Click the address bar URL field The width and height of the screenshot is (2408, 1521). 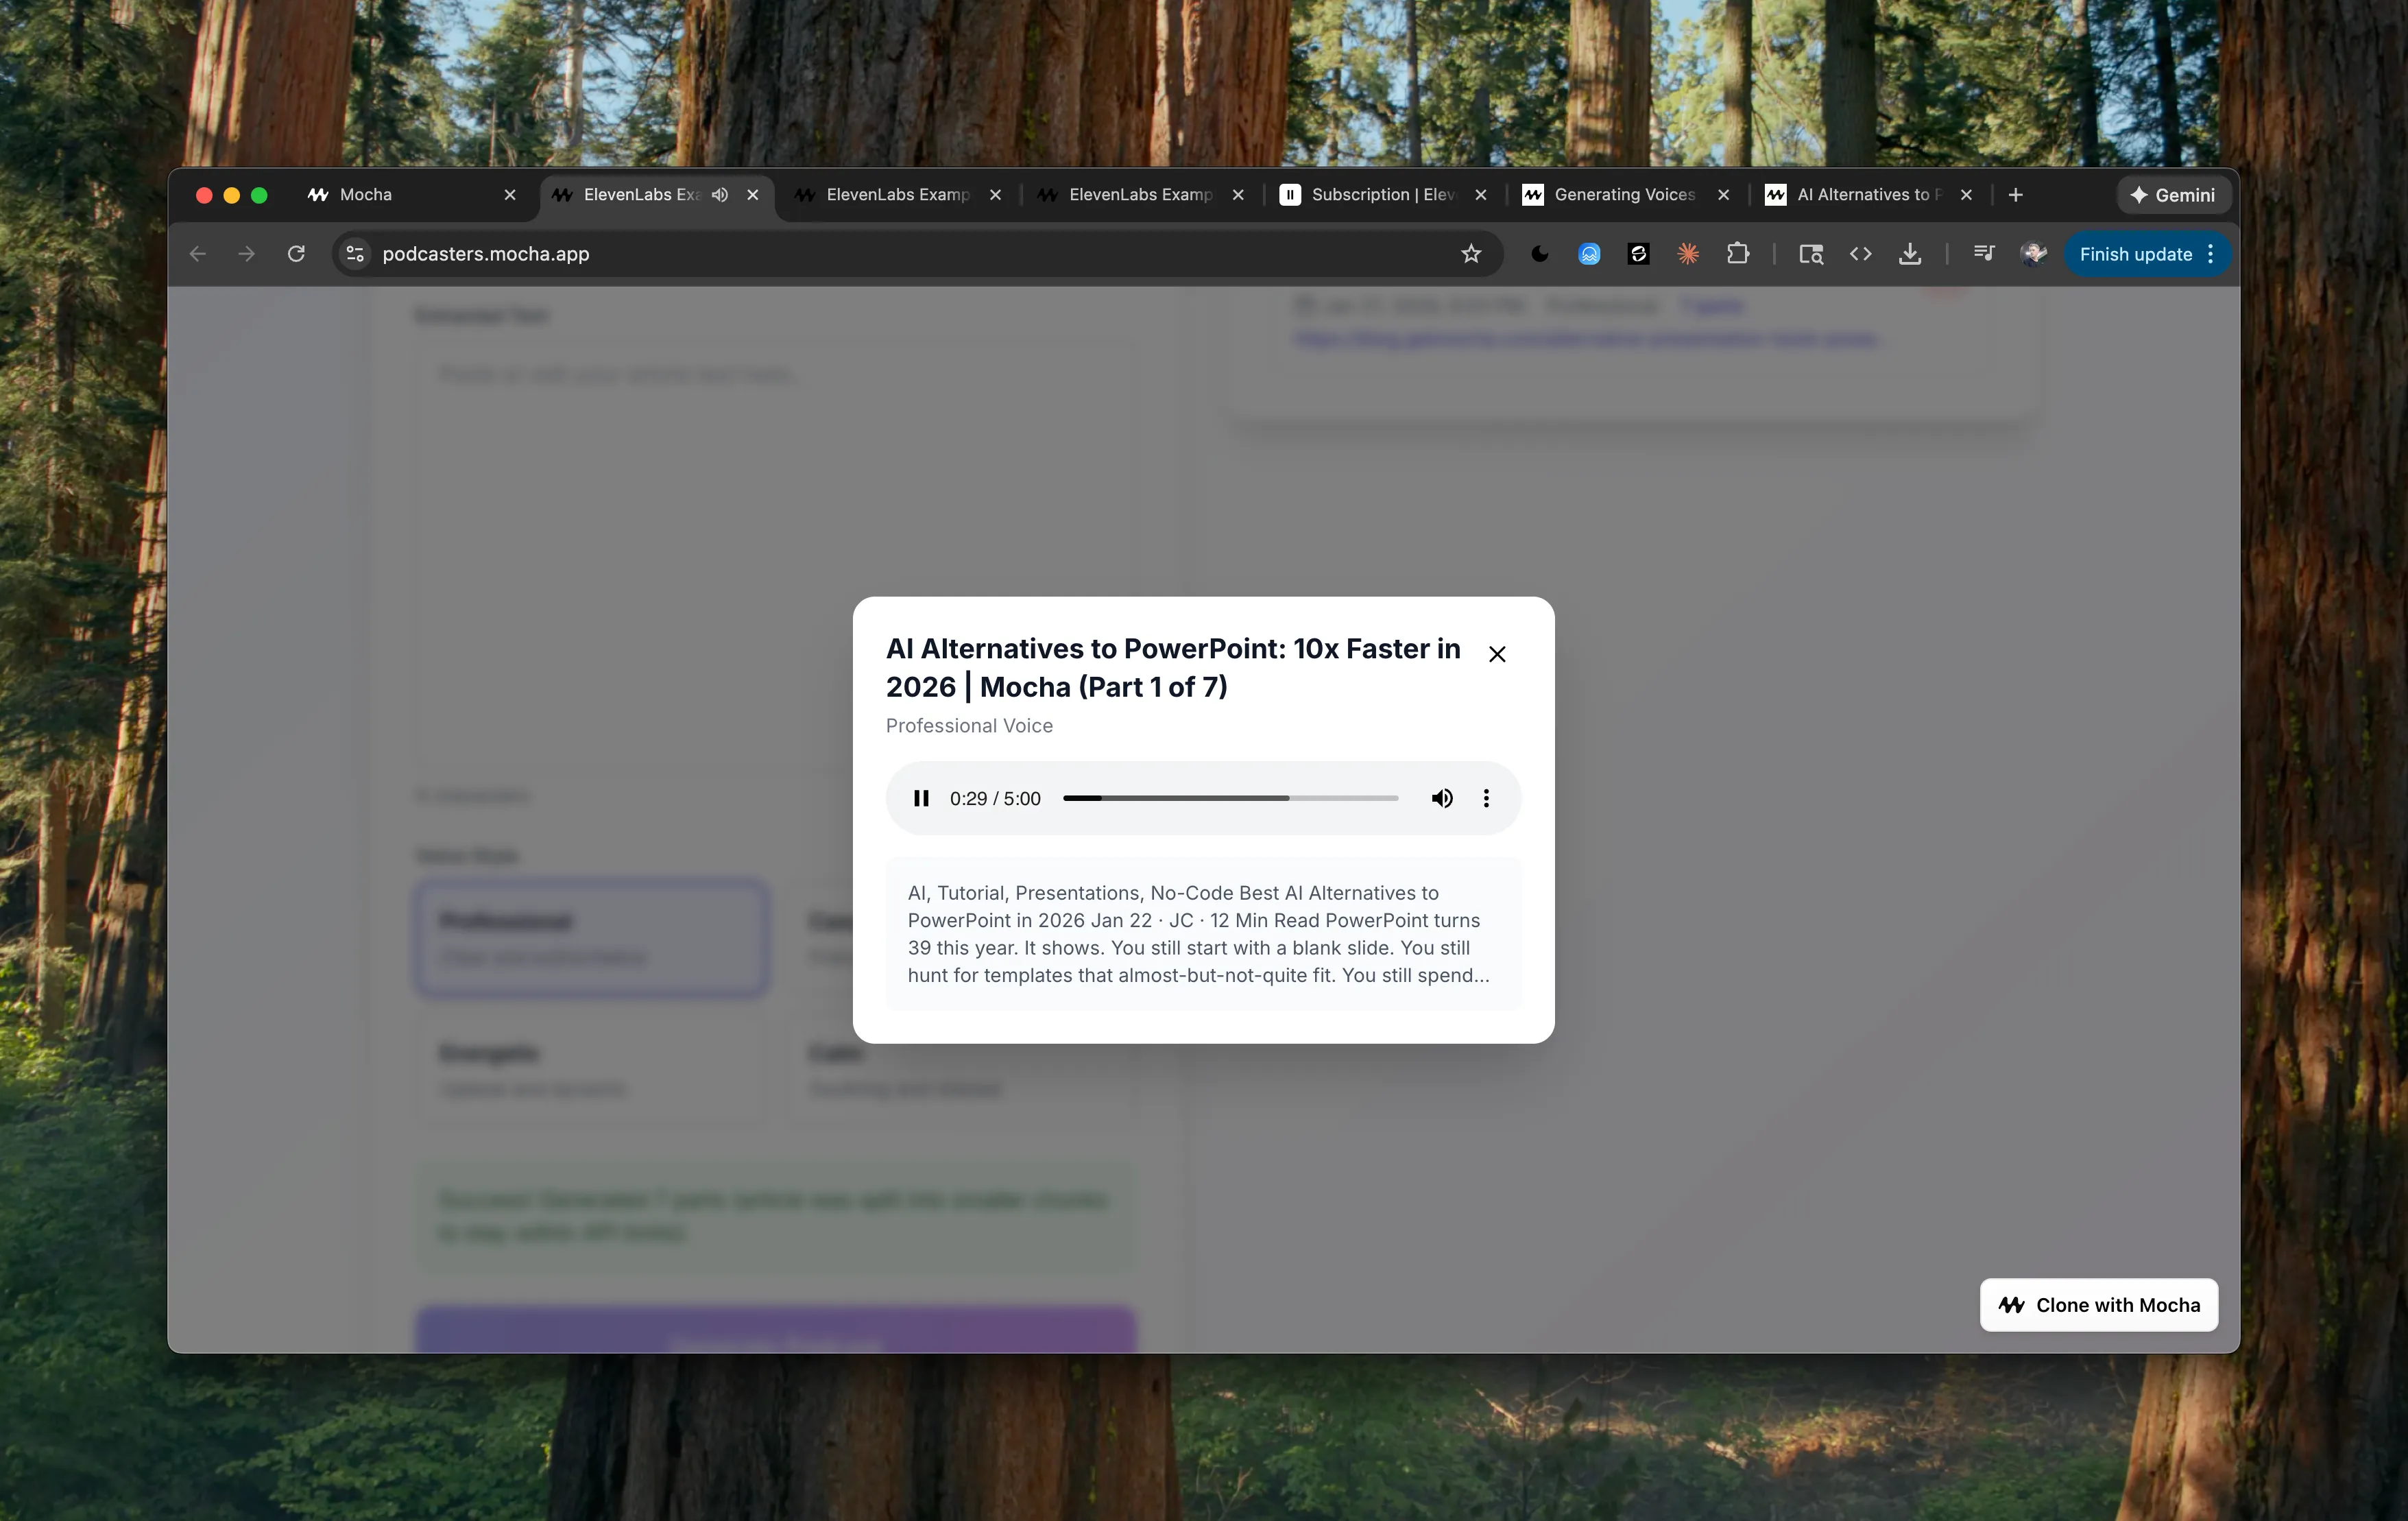point(900,254)
